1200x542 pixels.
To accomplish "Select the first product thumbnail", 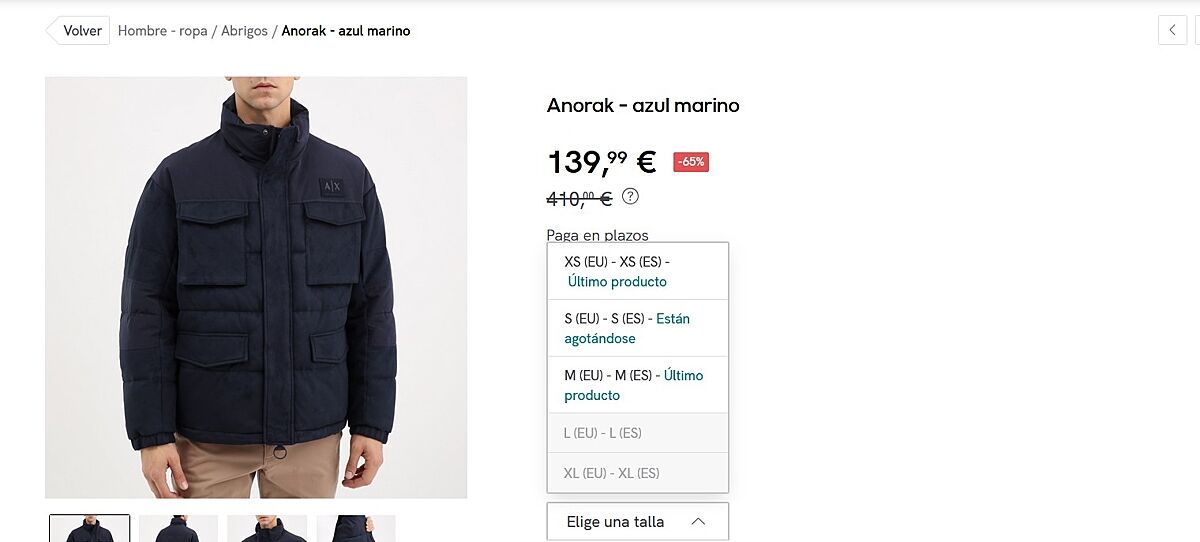I will [x=90, y=528].
